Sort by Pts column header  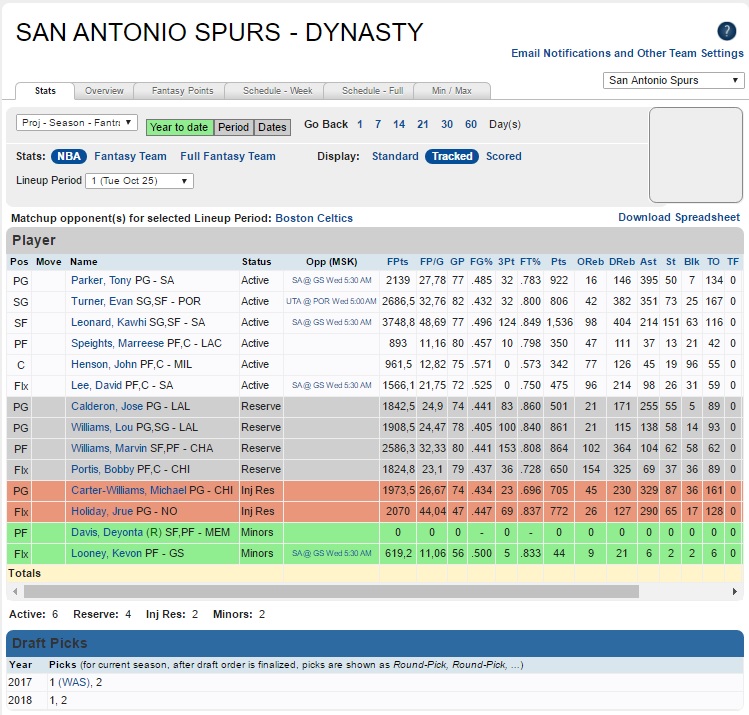point(558,262)
